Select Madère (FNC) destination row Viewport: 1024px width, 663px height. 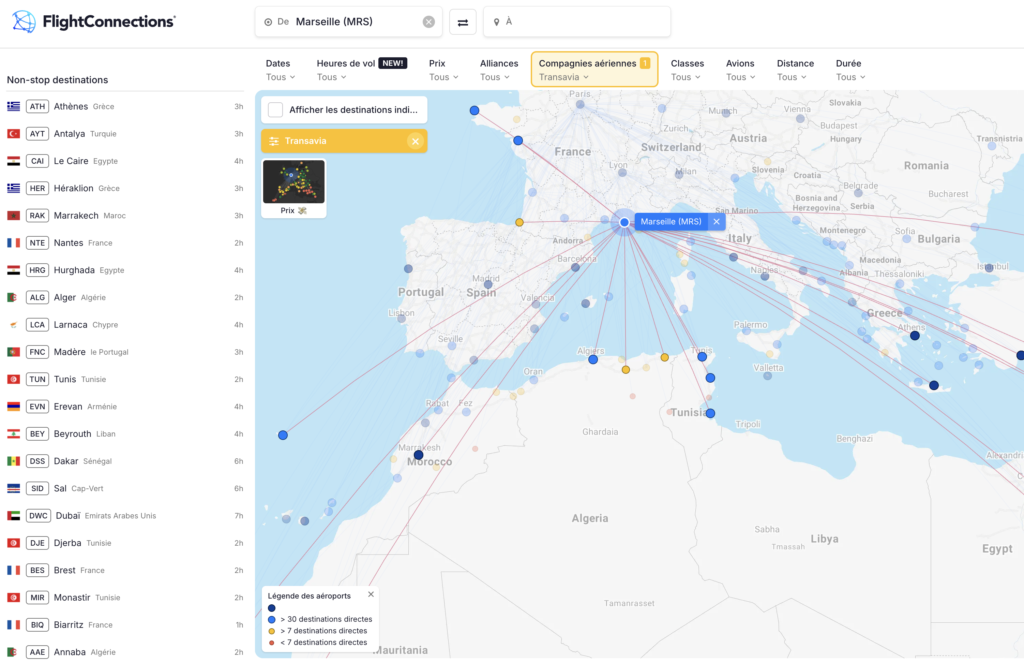(x=125, y=352)
